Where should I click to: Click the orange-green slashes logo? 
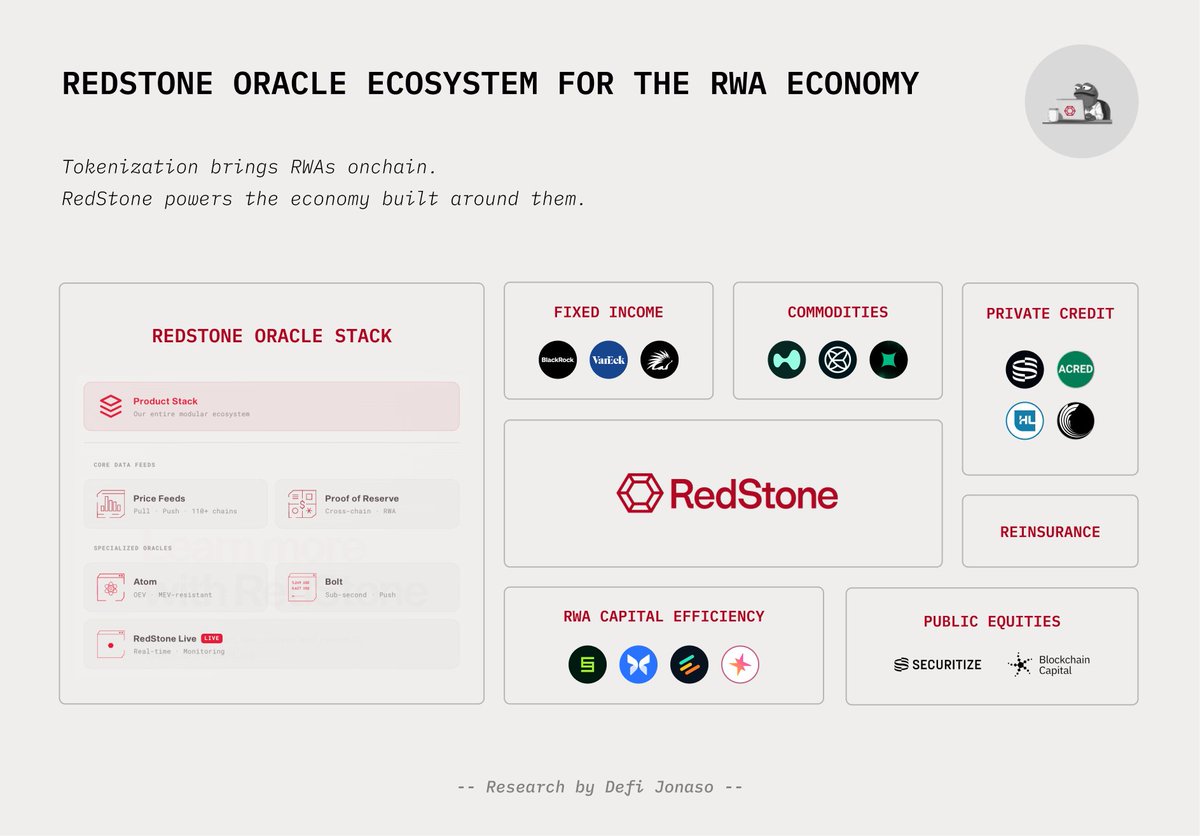tap(690, 664)
